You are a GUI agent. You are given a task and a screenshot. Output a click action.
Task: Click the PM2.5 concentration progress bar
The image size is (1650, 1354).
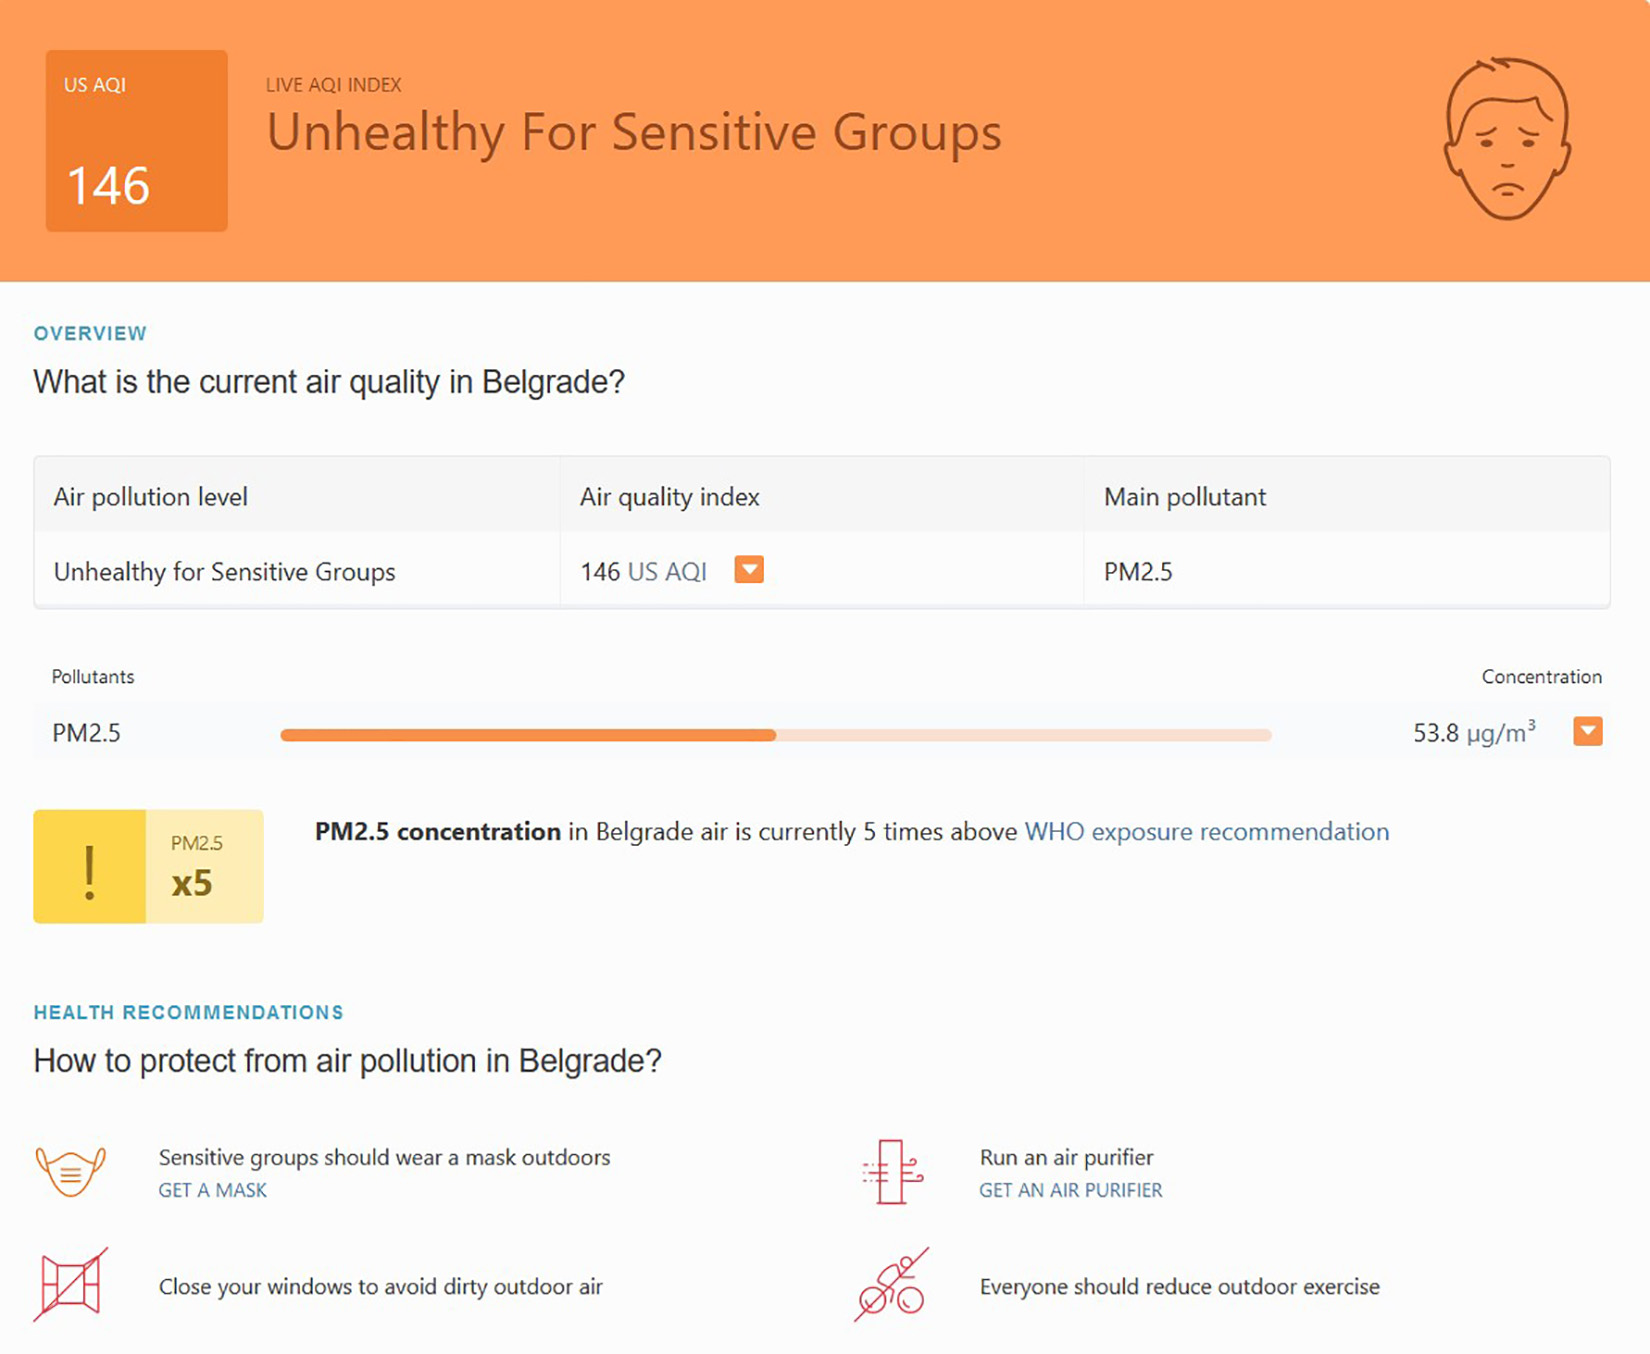(x=775, y=735)
